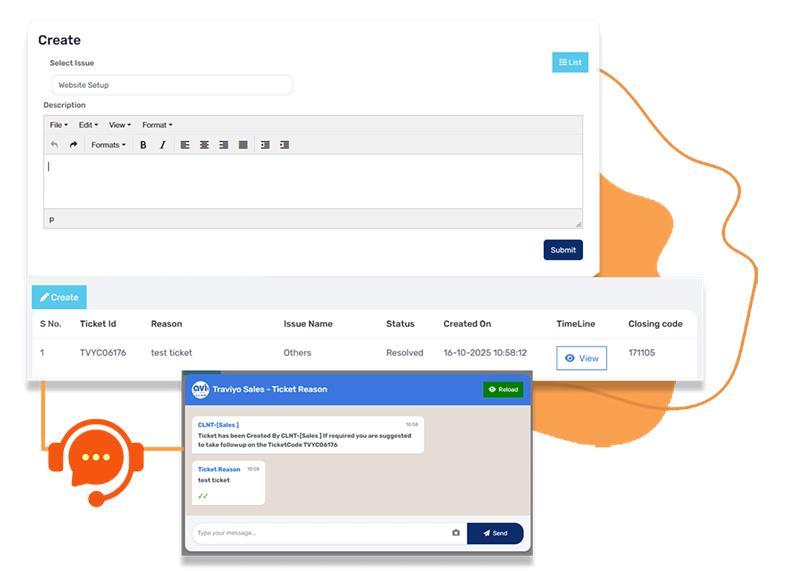Click the 'Created On' column header
This screenshot has width=800, height=571.
[x=467, y=324]
